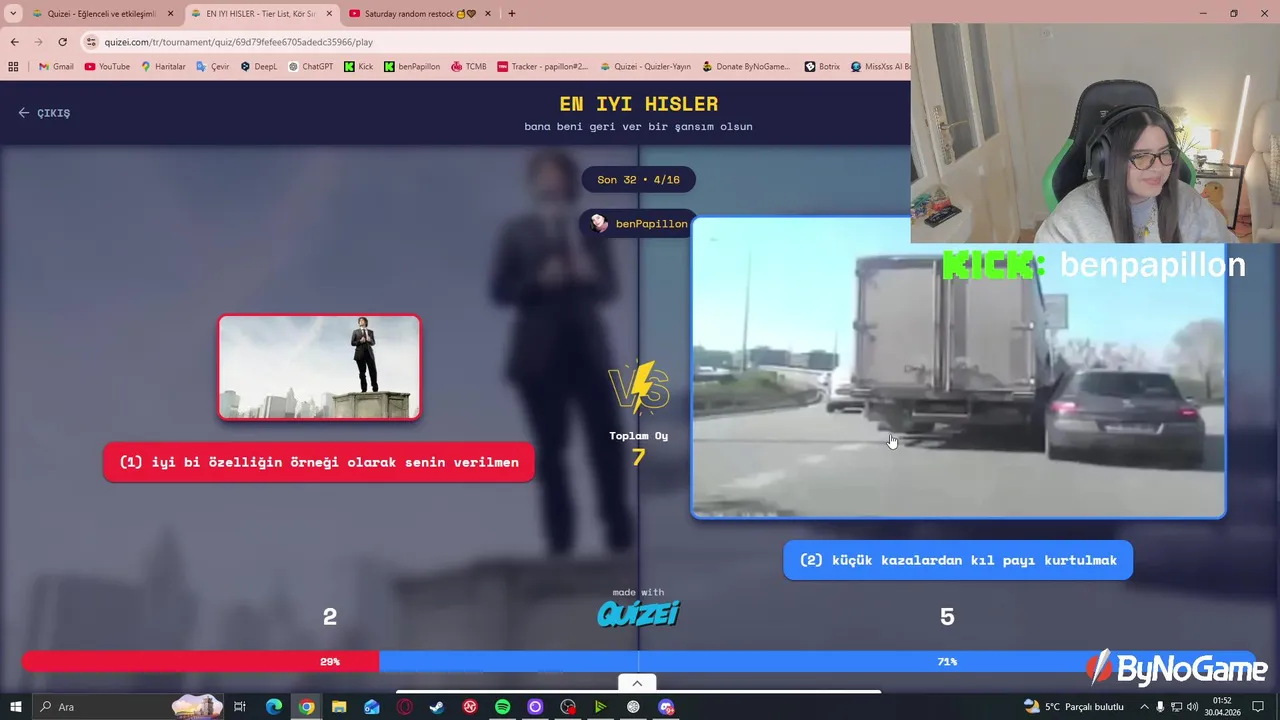Open File Explorer from the taskbar
The width and height of the screenshot is (1280, 720).
point(339,707)
